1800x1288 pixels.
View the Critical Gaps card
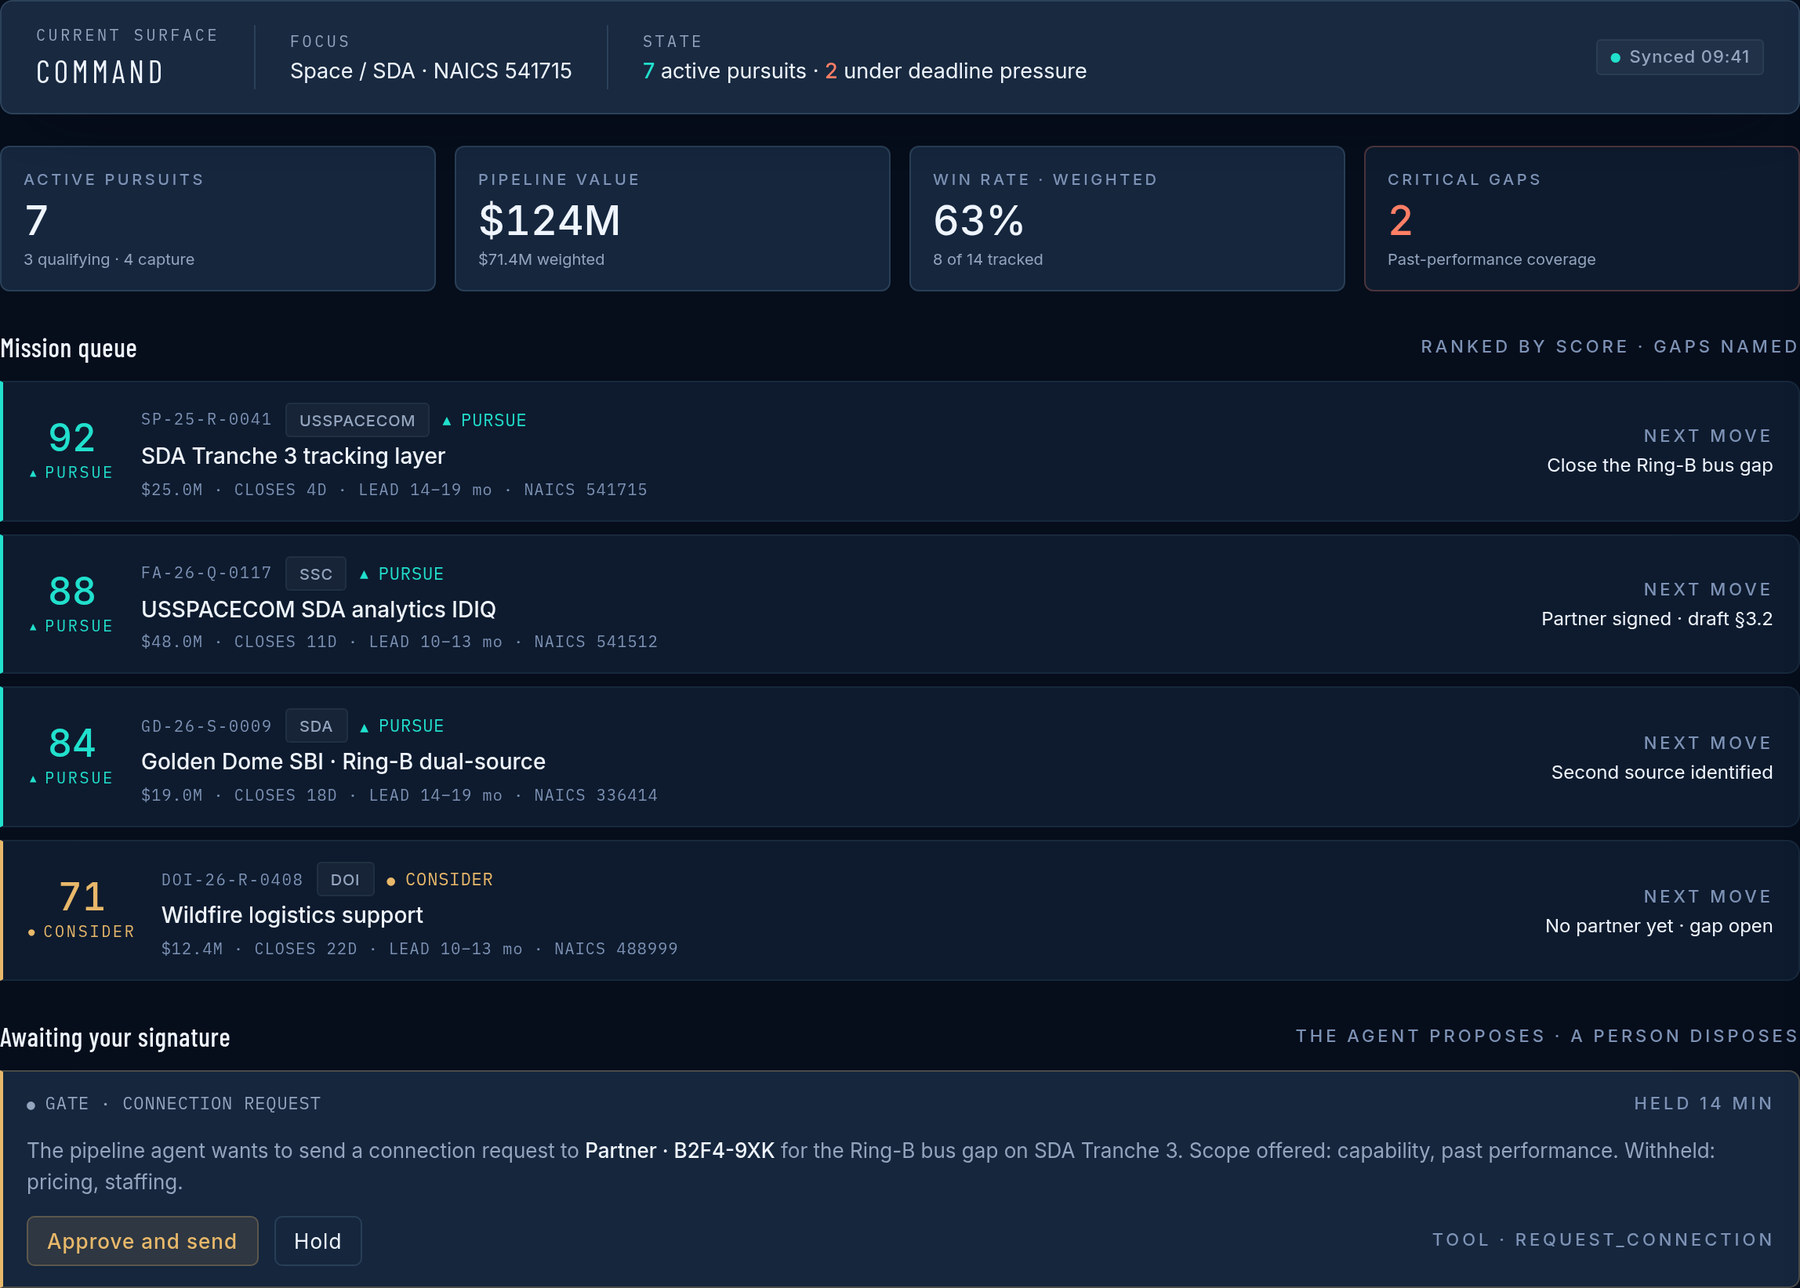pyautogui.click(x=1582, y=219)
